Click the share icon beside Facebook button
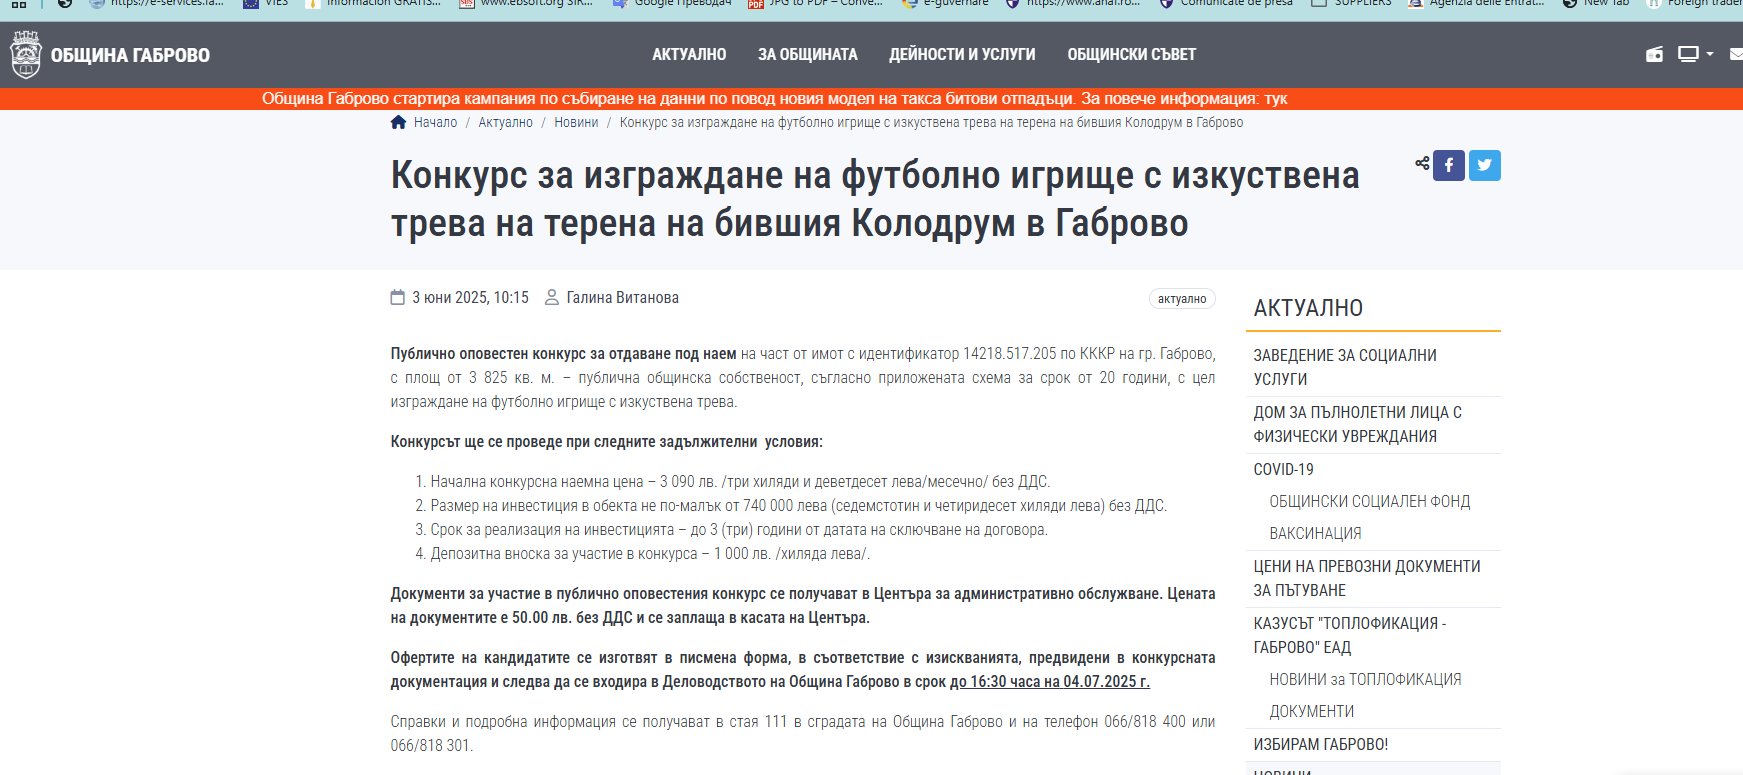 (1422, 163)
